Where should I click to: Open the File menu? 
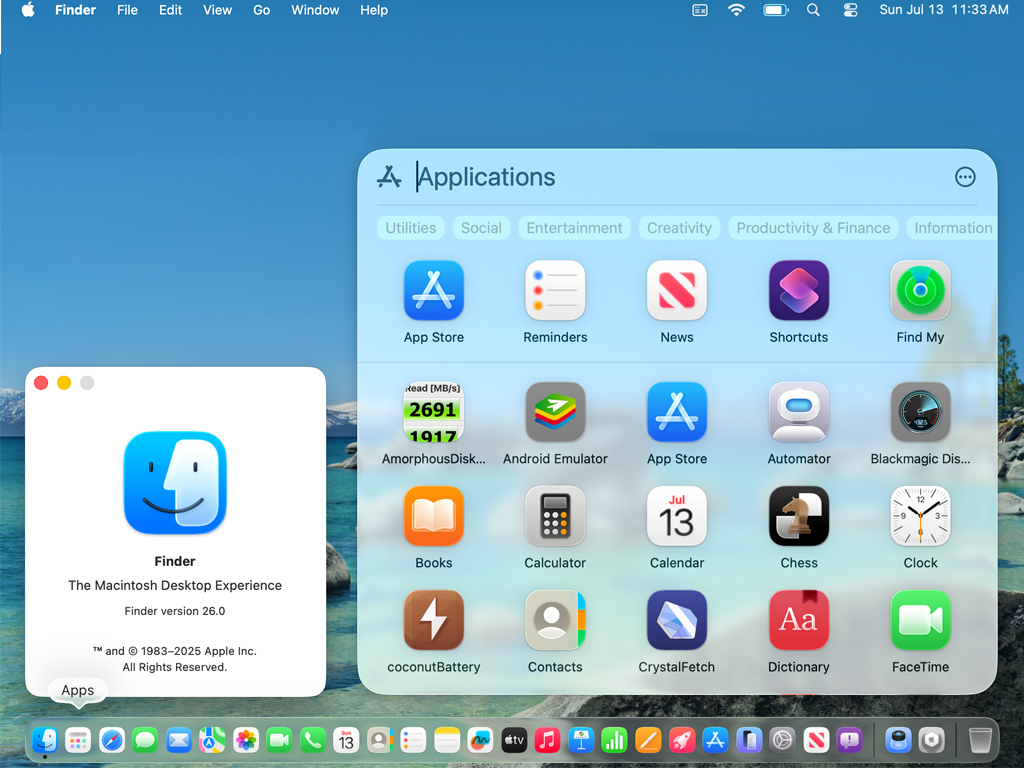coord(127,10)
